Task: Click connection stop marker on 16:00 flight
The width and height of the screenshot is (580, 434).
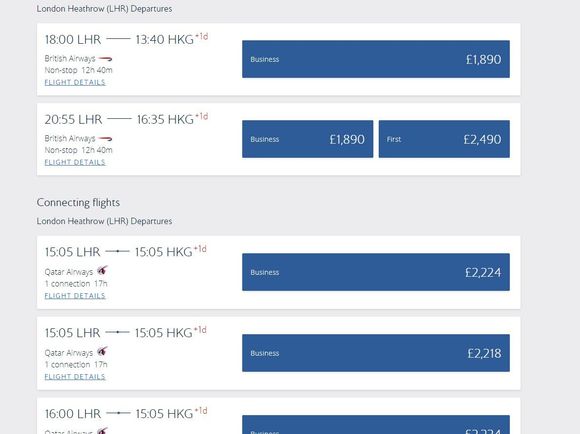Action: pos(118,413)
